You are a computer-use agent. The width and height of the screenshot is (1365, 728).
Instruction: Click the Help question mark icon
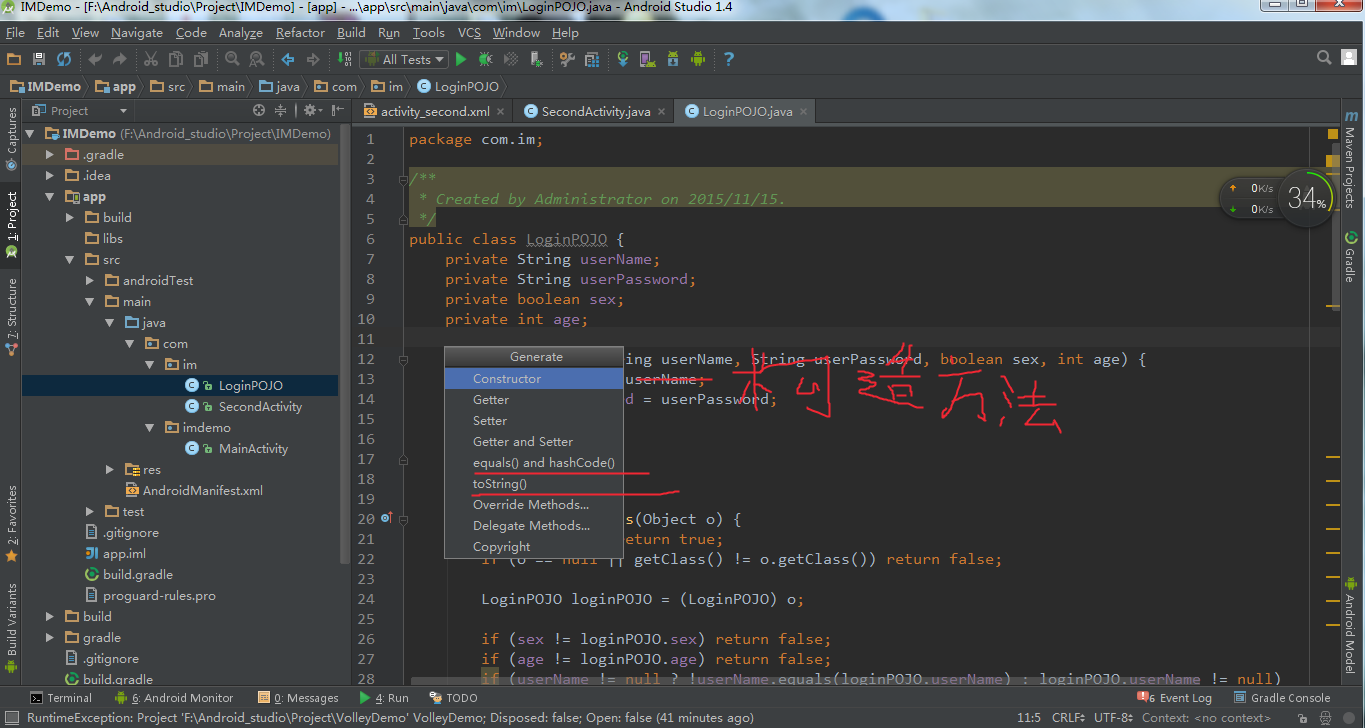729,60
